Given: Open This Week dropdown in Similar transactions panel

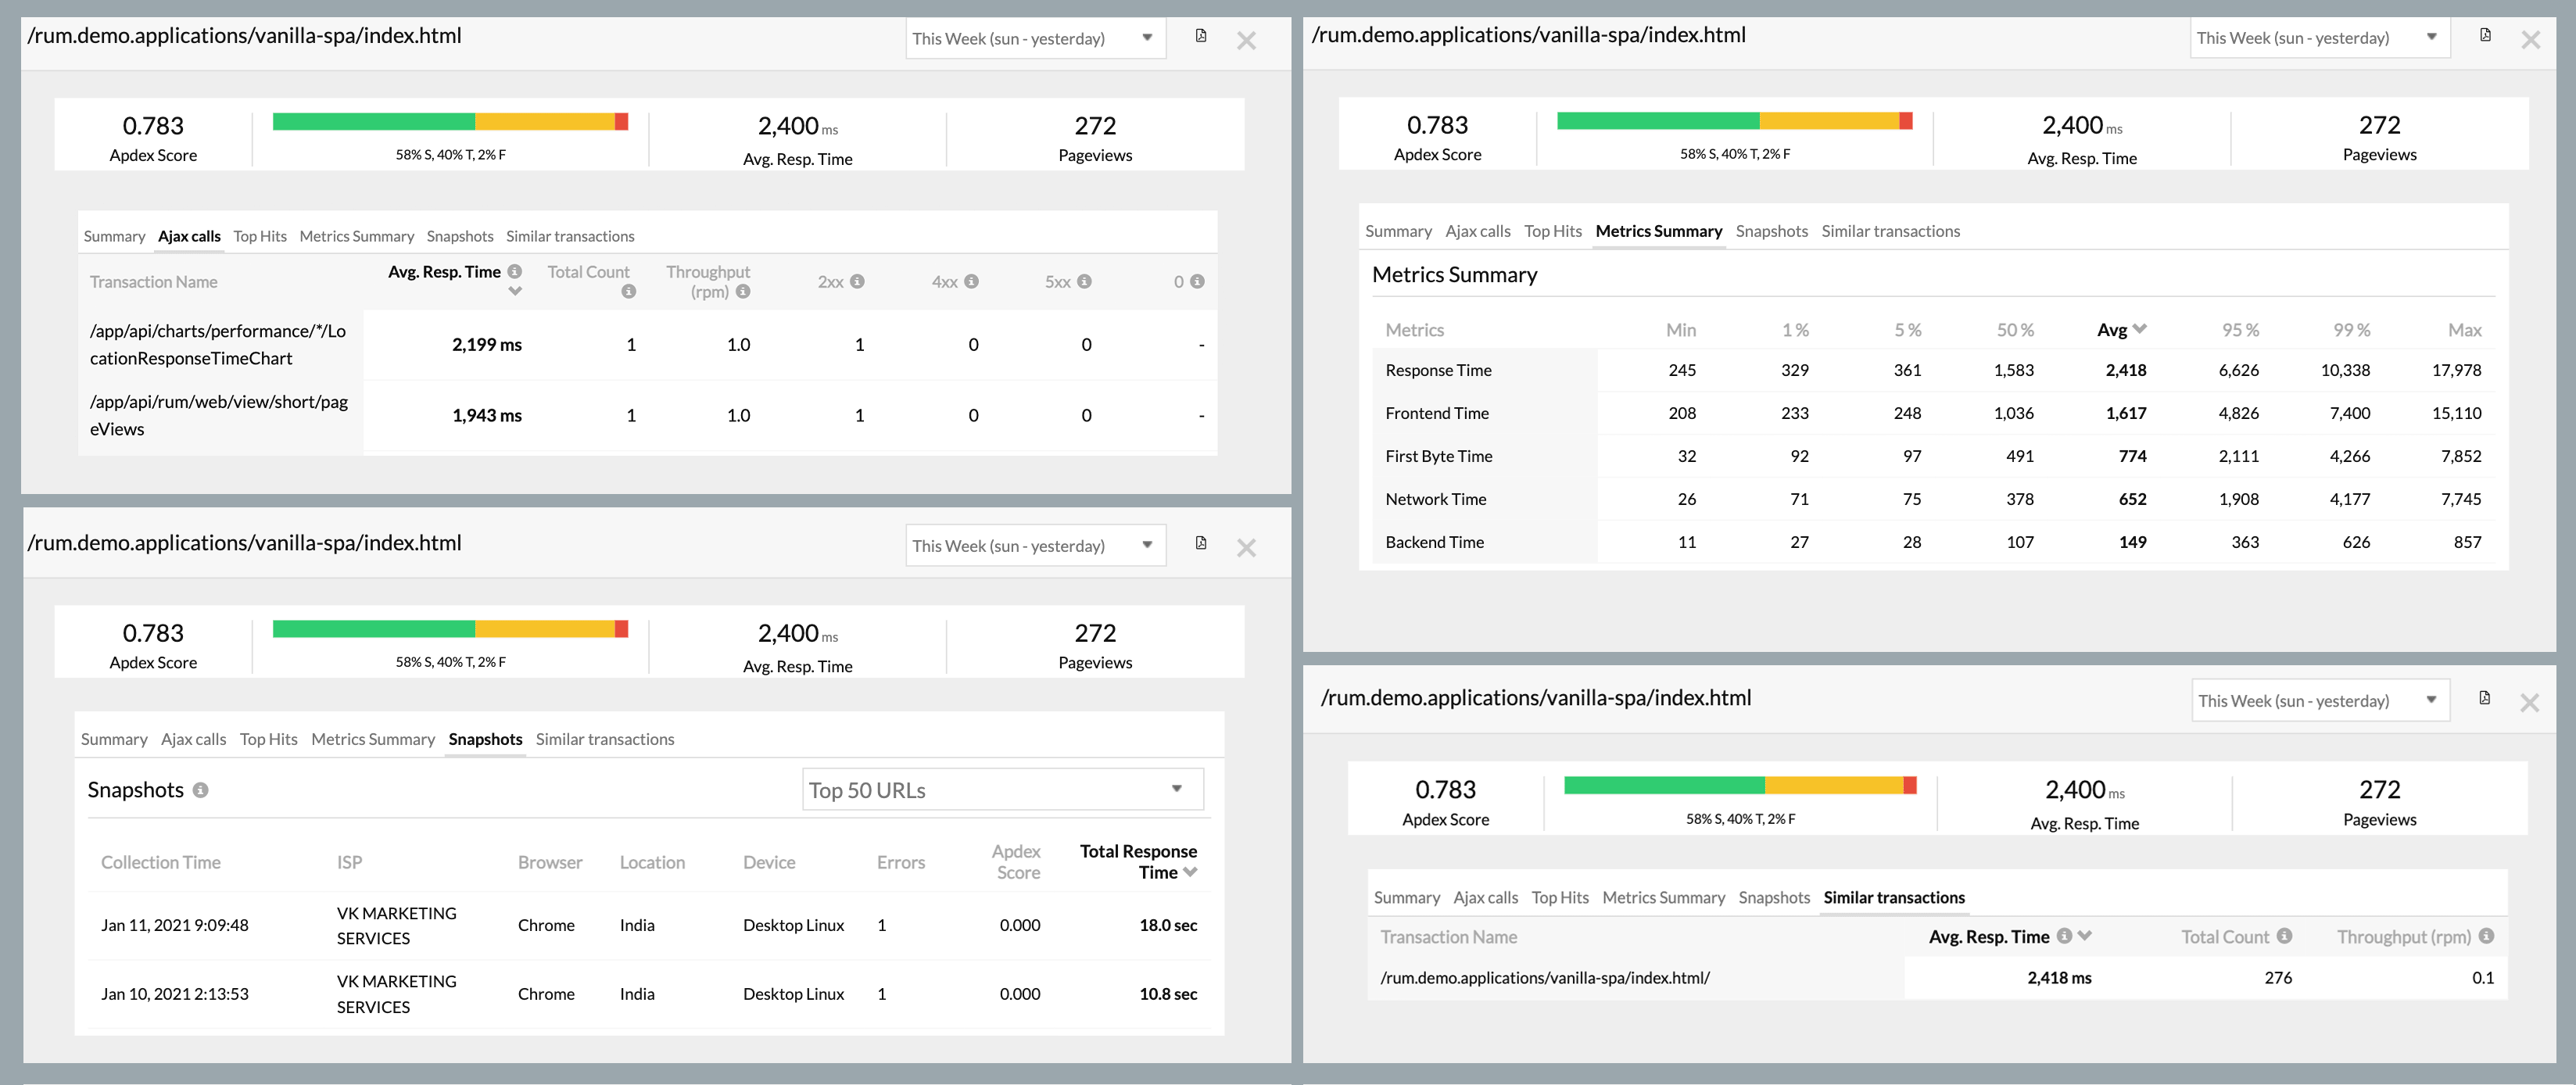Looking at the screenshot, I should coord(2319,701).
